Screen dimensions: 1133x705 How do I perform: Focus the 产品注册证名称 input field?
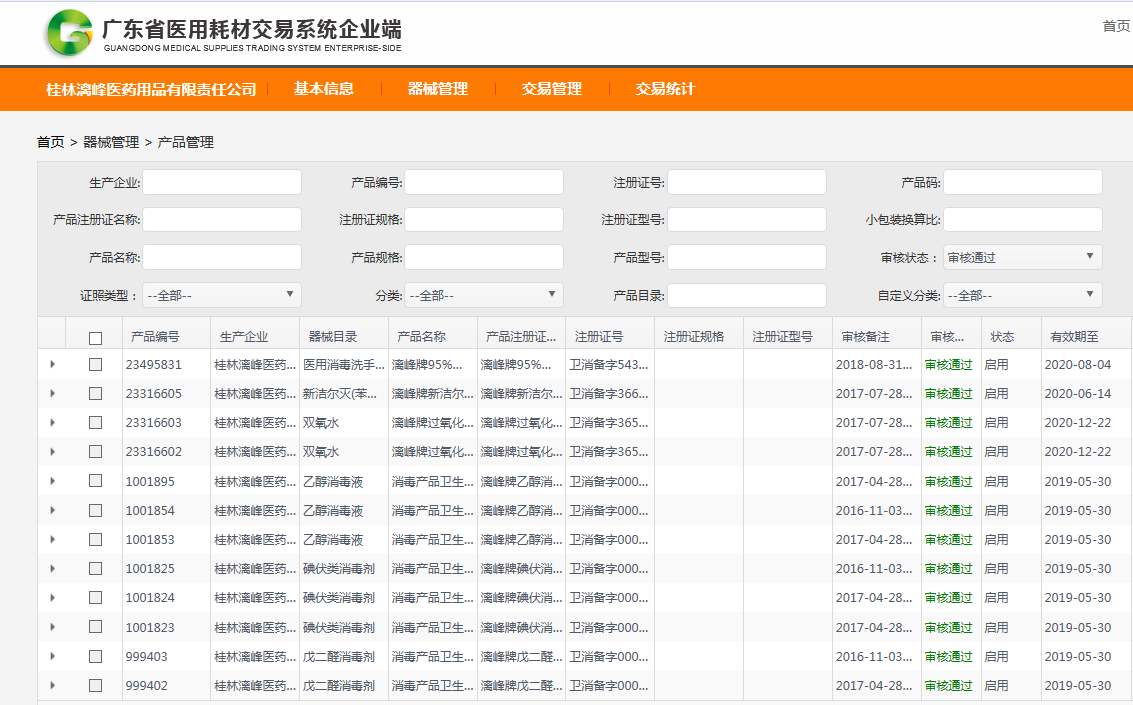[x=222, y=220]
